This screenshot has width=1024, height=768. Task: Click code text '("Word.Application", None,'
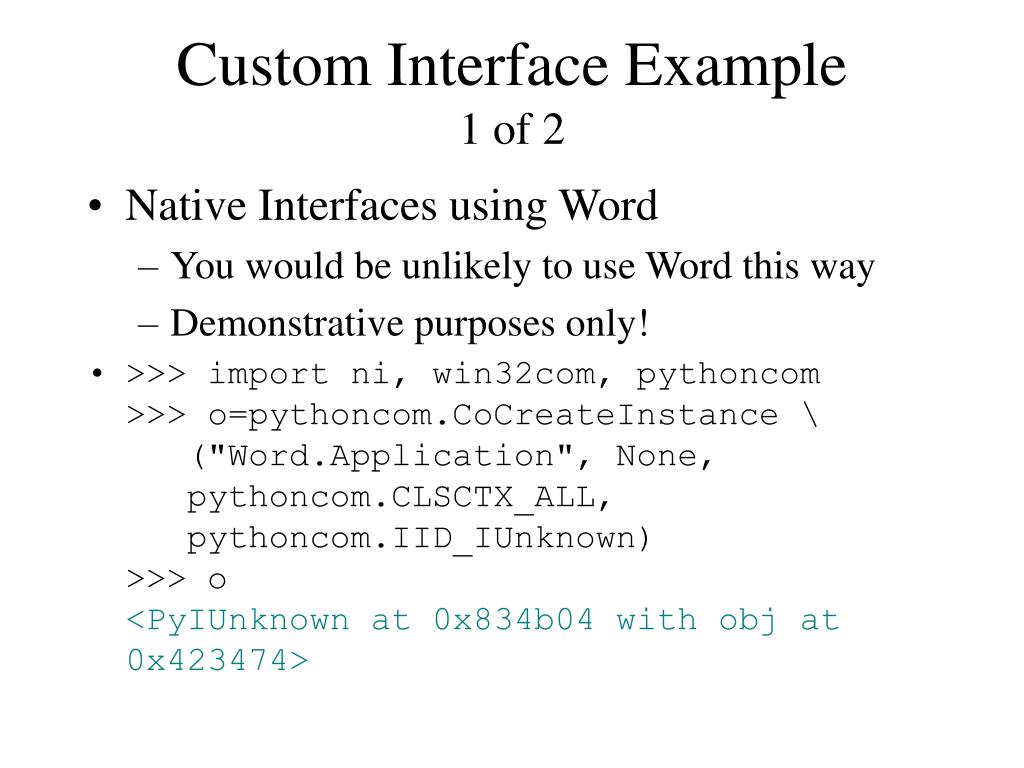453,456
